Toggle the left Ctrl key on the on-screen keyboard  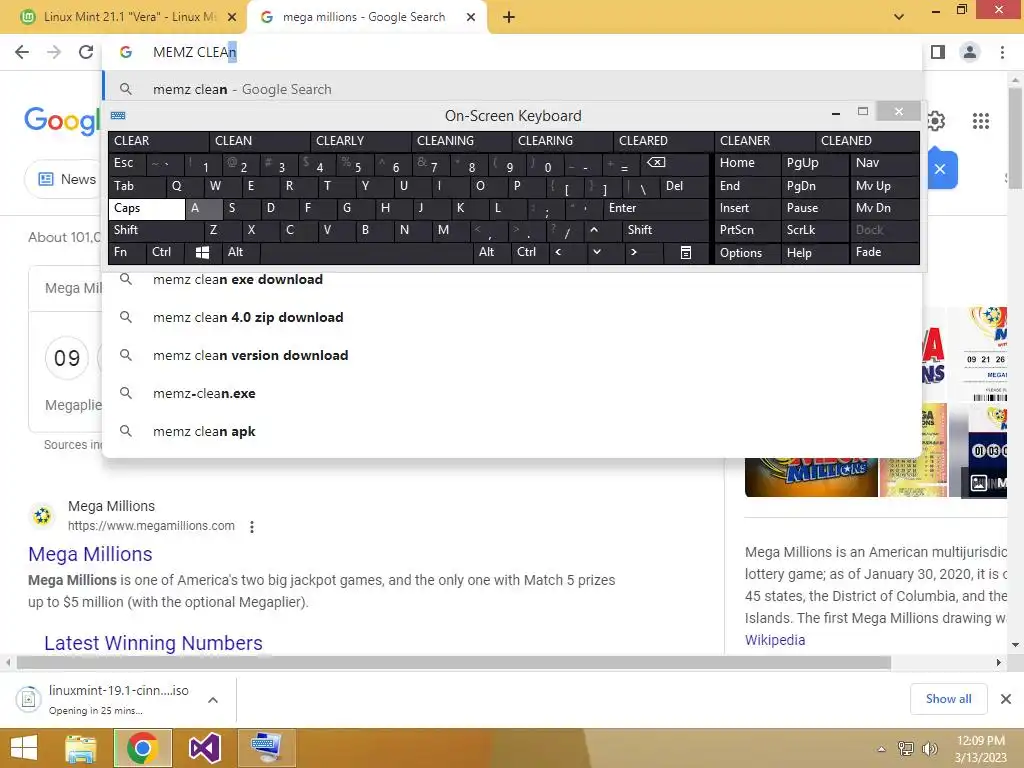pos(165,252)
